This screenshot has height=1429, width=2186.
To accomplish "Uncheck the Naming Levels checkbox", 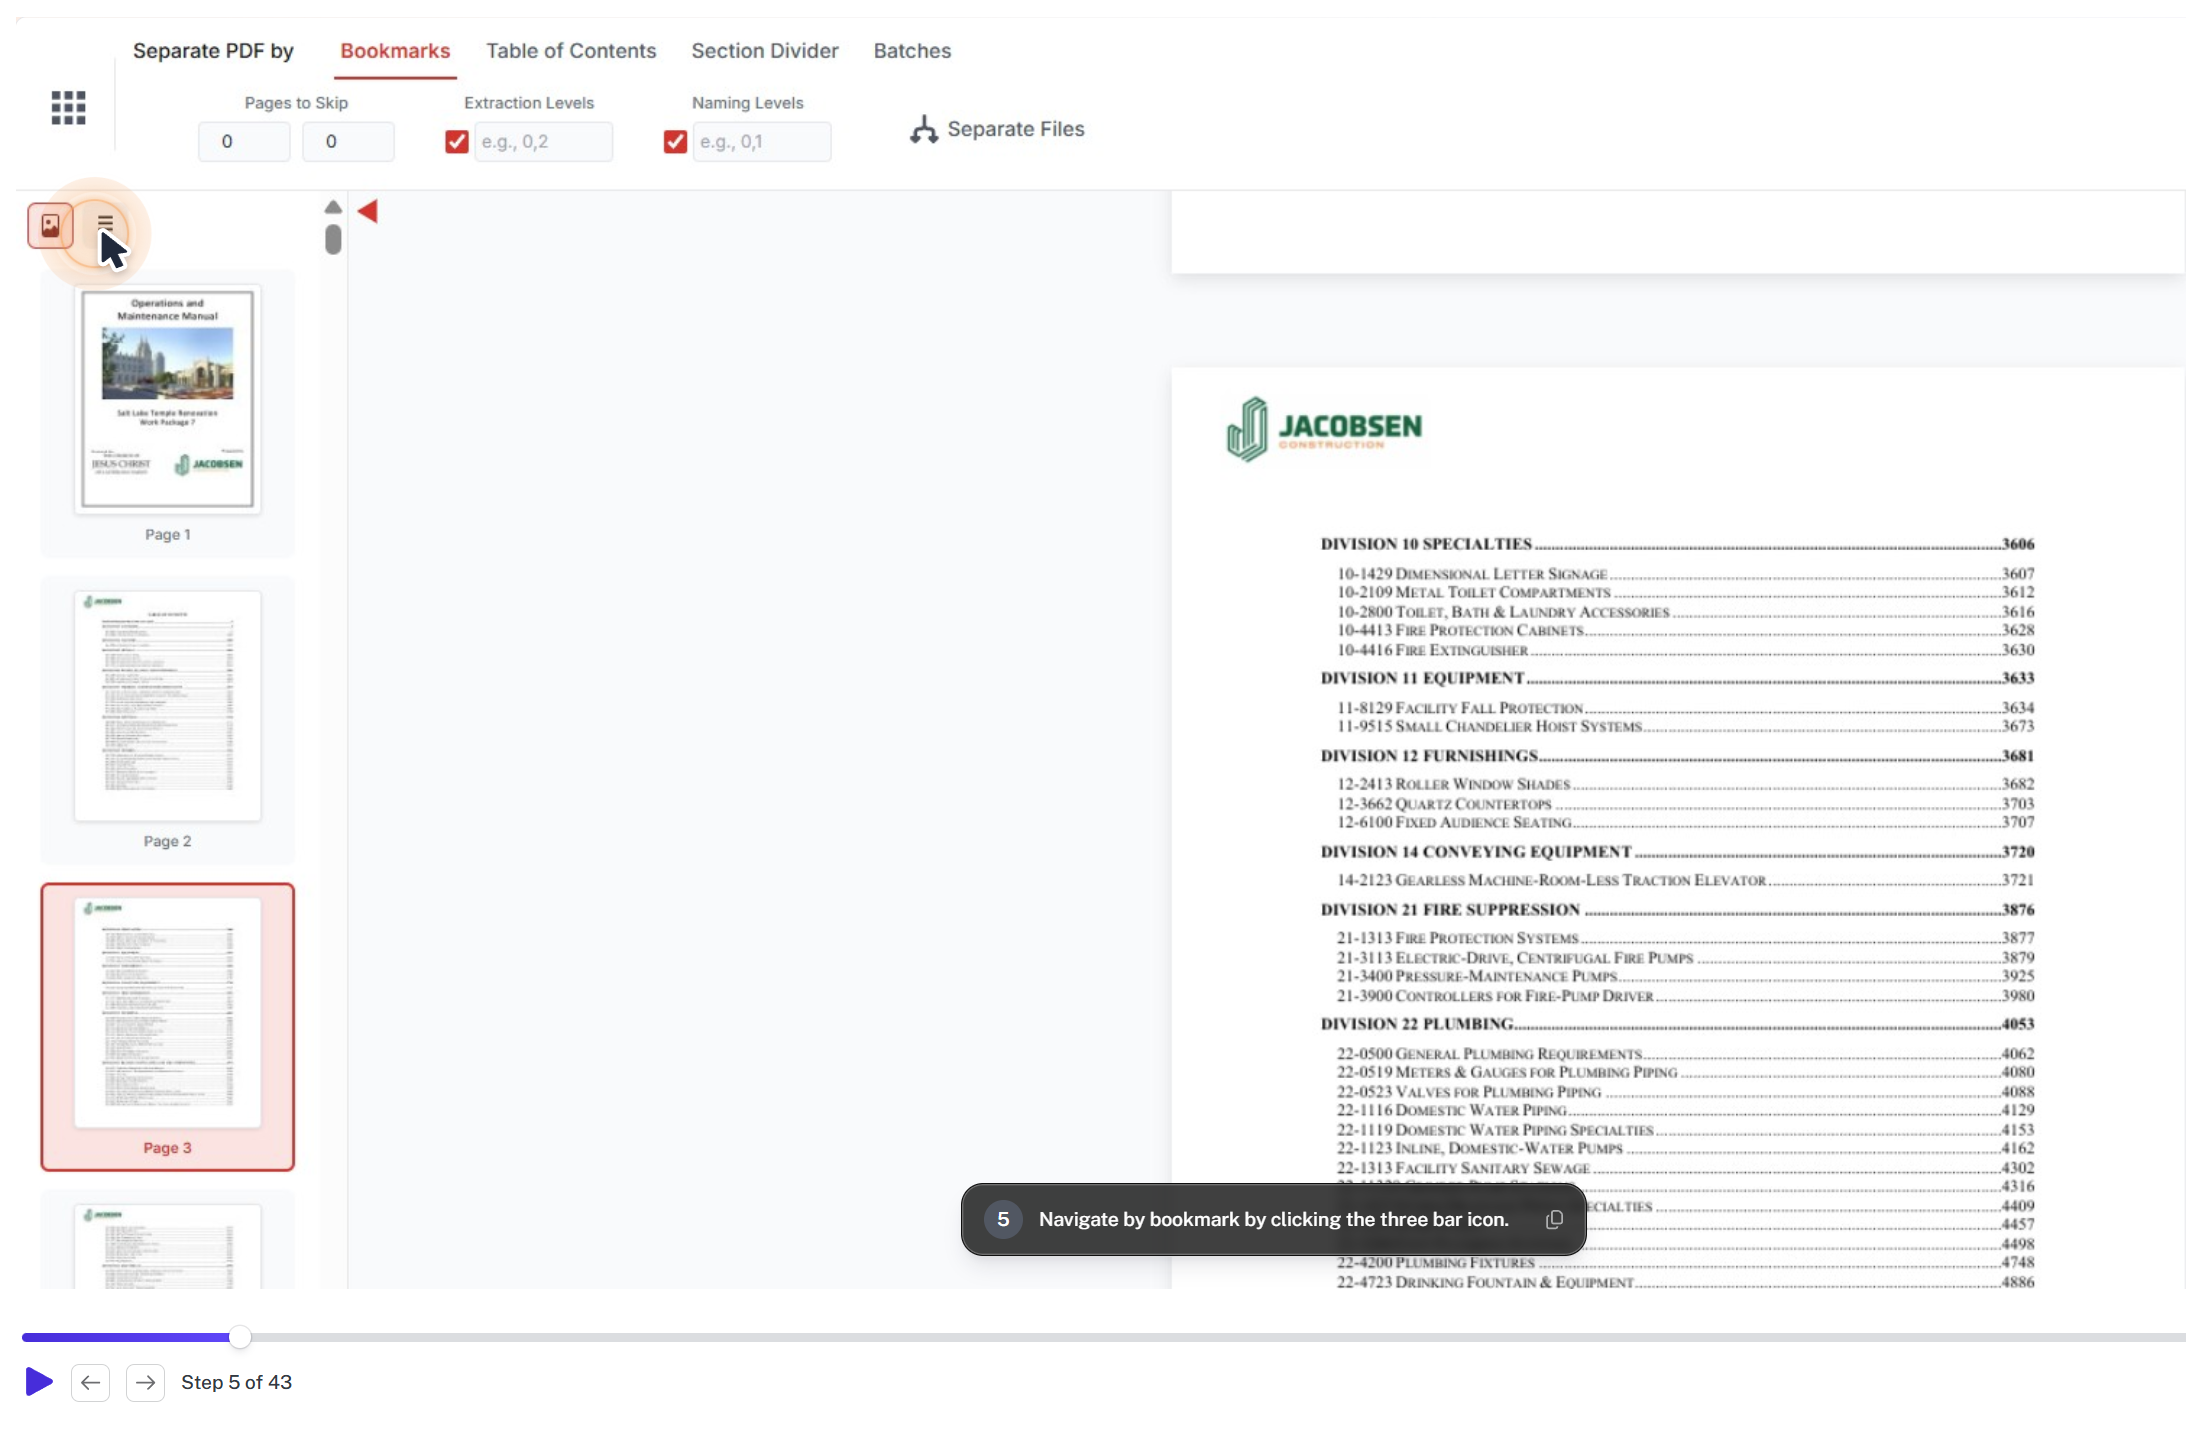I will click(x=674, y=141).
